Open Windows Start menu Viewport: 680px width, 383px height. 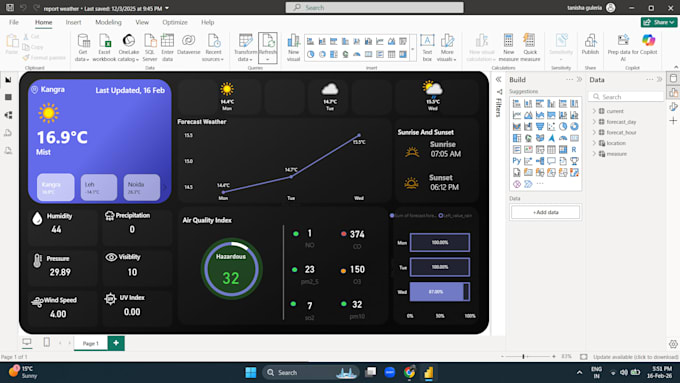[251, 372]
